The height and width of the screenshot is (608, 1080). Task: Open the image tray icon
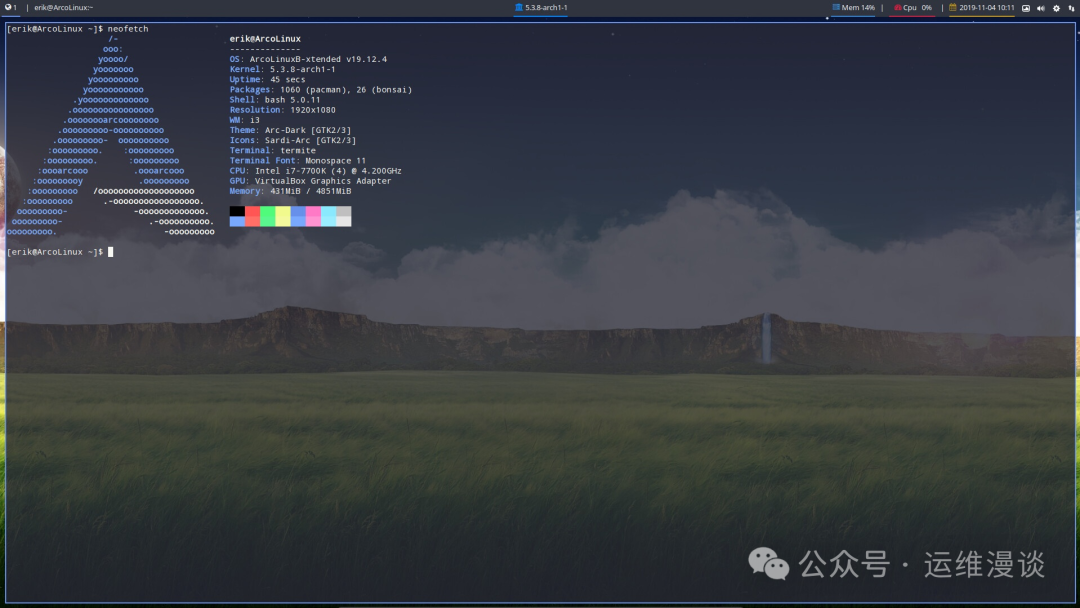(x=1026, y=8)
